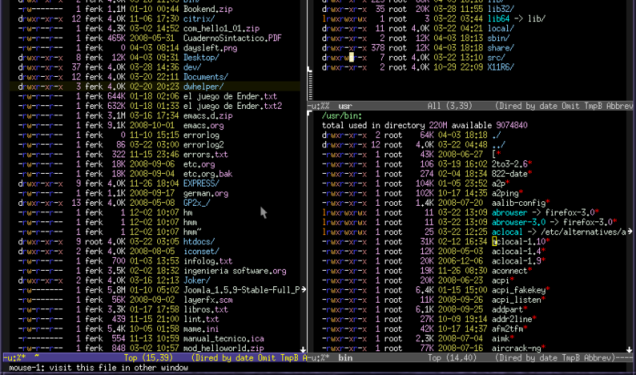Image resolution: width=636 pixels, height=375 pixels.
Task: Select acpi_fakekey entry
Action: 518,290
